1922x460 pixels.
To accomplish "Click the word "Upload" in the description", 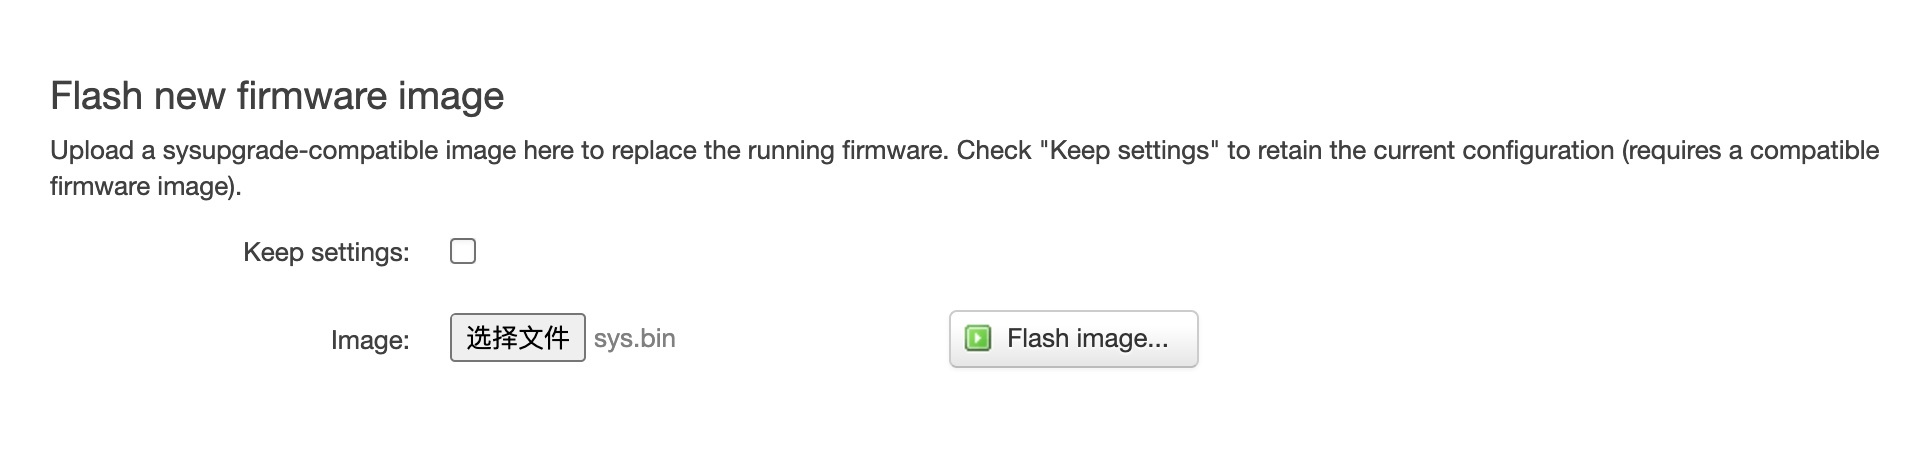I will [x=91, y=151].
